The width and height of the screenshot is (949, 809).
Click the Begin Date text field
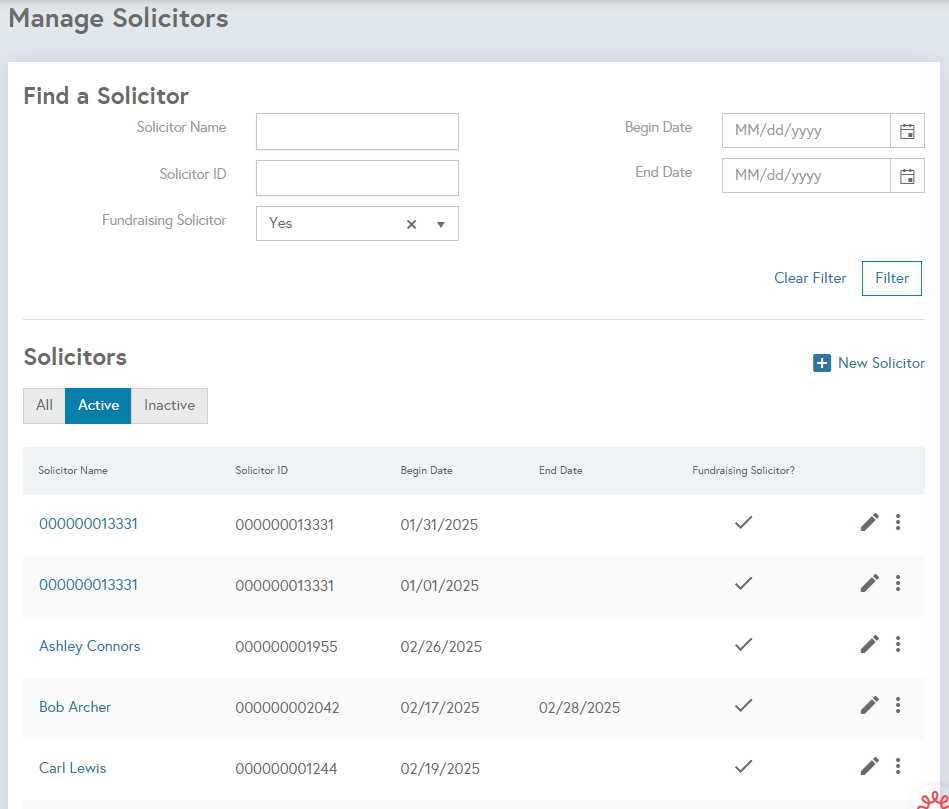click(806, 131)
